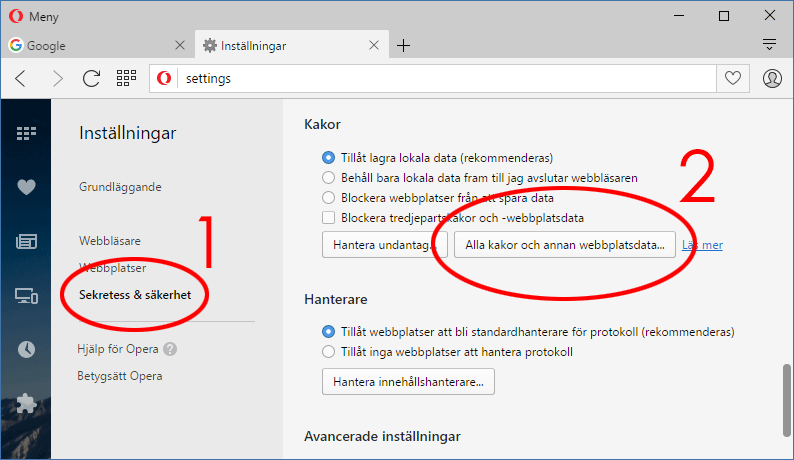
Task: Switch to the Google tab
Action: (90, 45)
